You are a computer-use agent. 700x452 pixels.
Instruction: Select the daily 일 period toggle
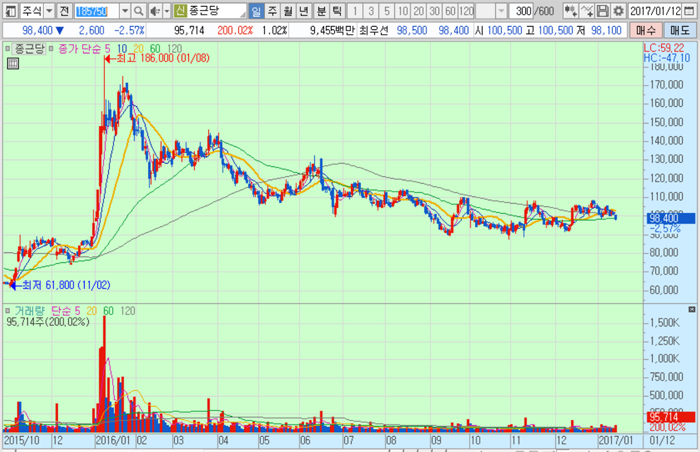[x=257, y=11]
